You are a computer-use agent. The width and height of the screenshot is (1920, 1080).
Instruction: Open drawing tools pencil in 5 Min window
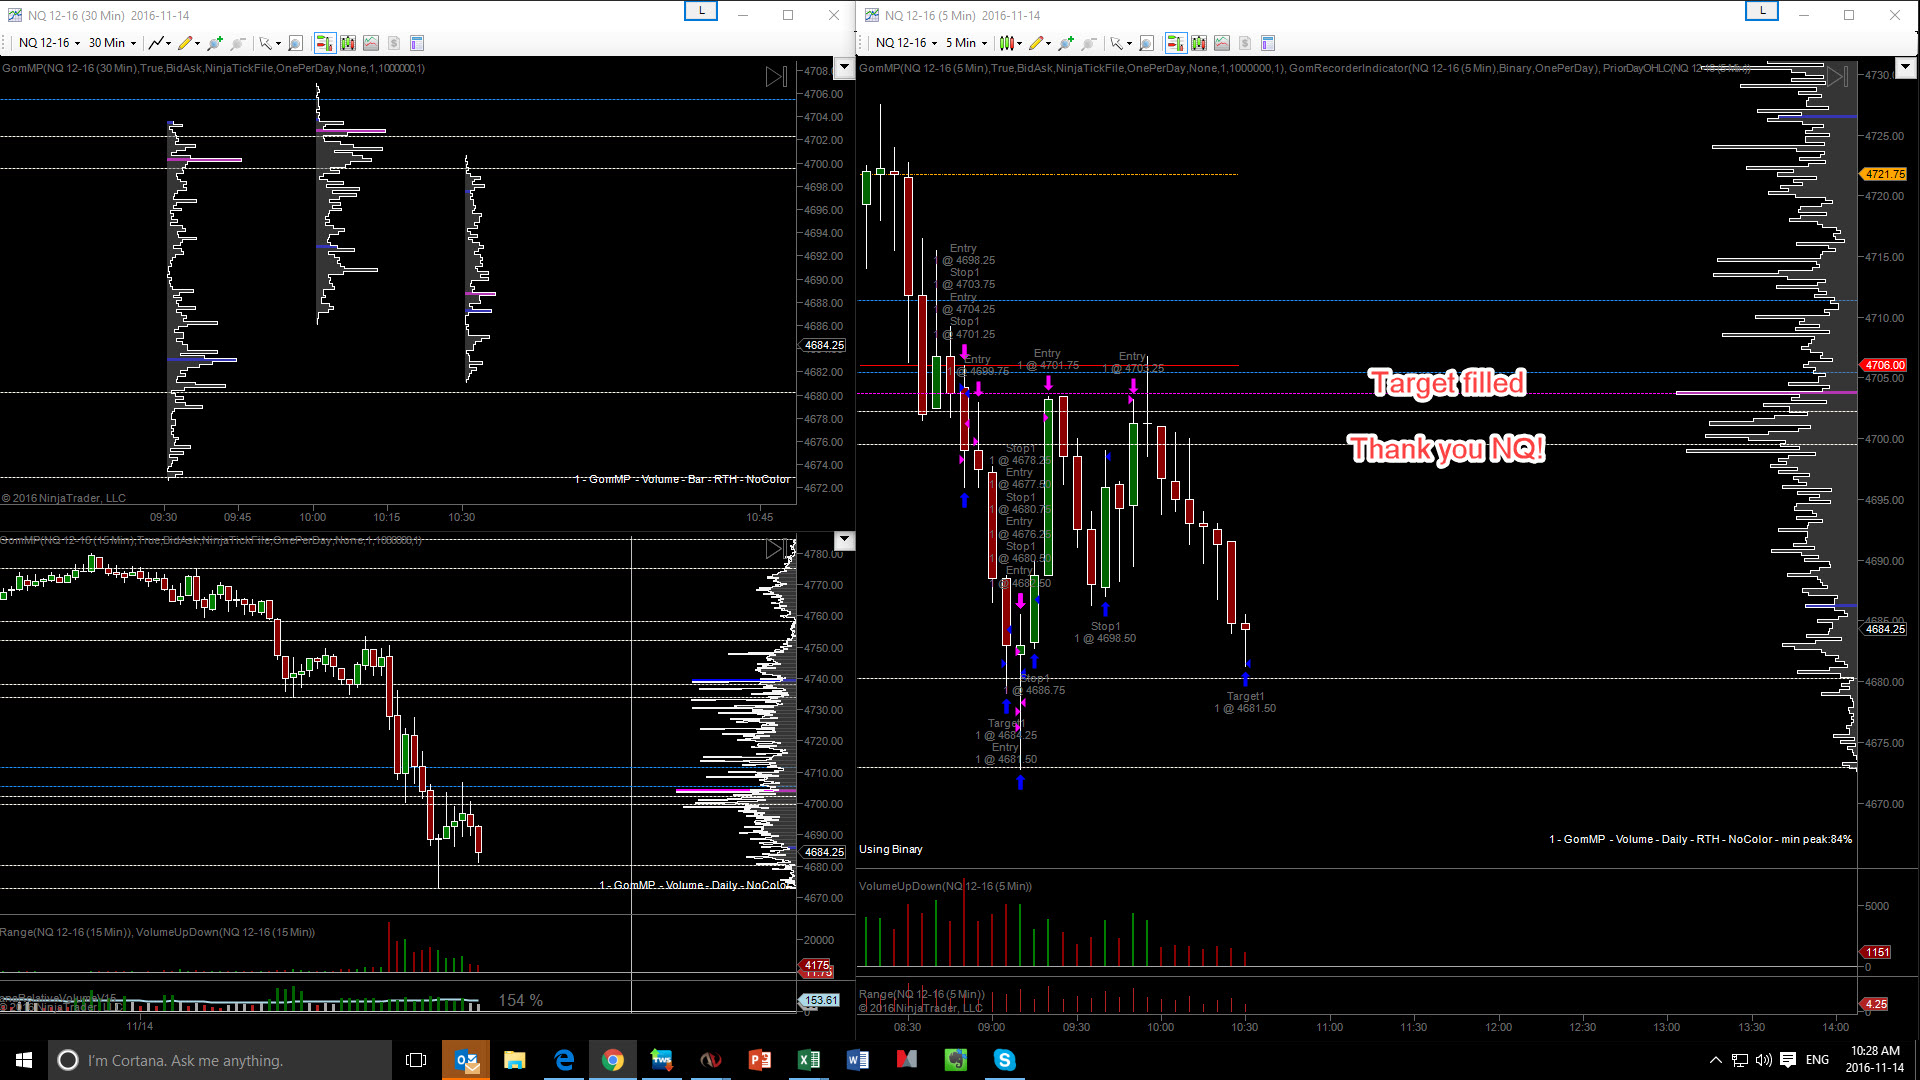pyautogui.click(x=1036, y=43)
